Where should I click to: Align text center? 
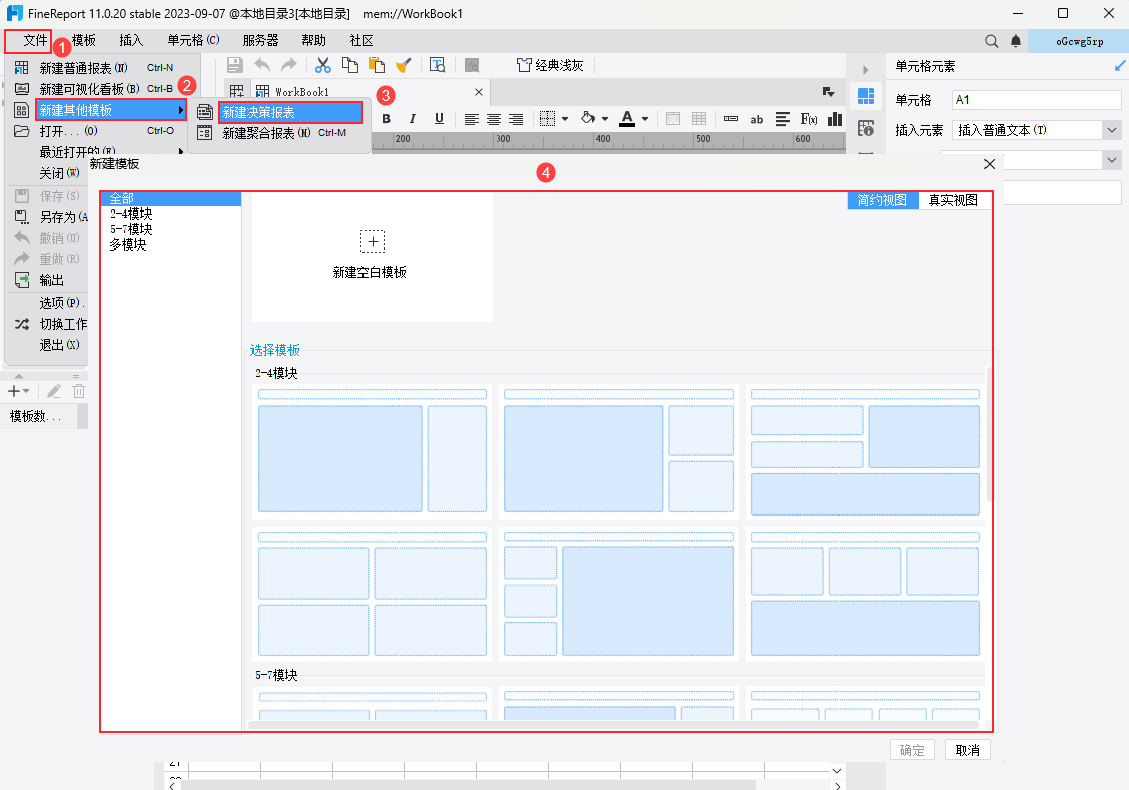click(494, 119)
